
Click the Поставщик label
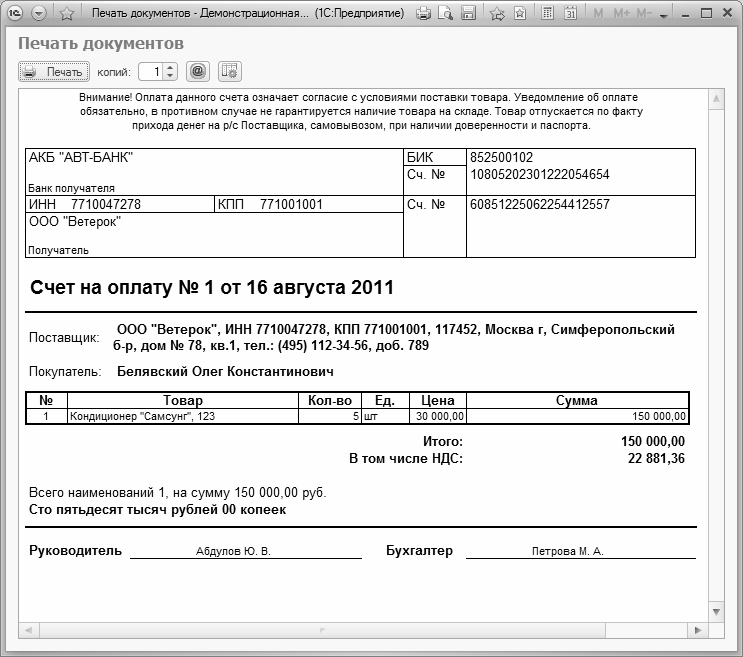[x=64, y=338]
